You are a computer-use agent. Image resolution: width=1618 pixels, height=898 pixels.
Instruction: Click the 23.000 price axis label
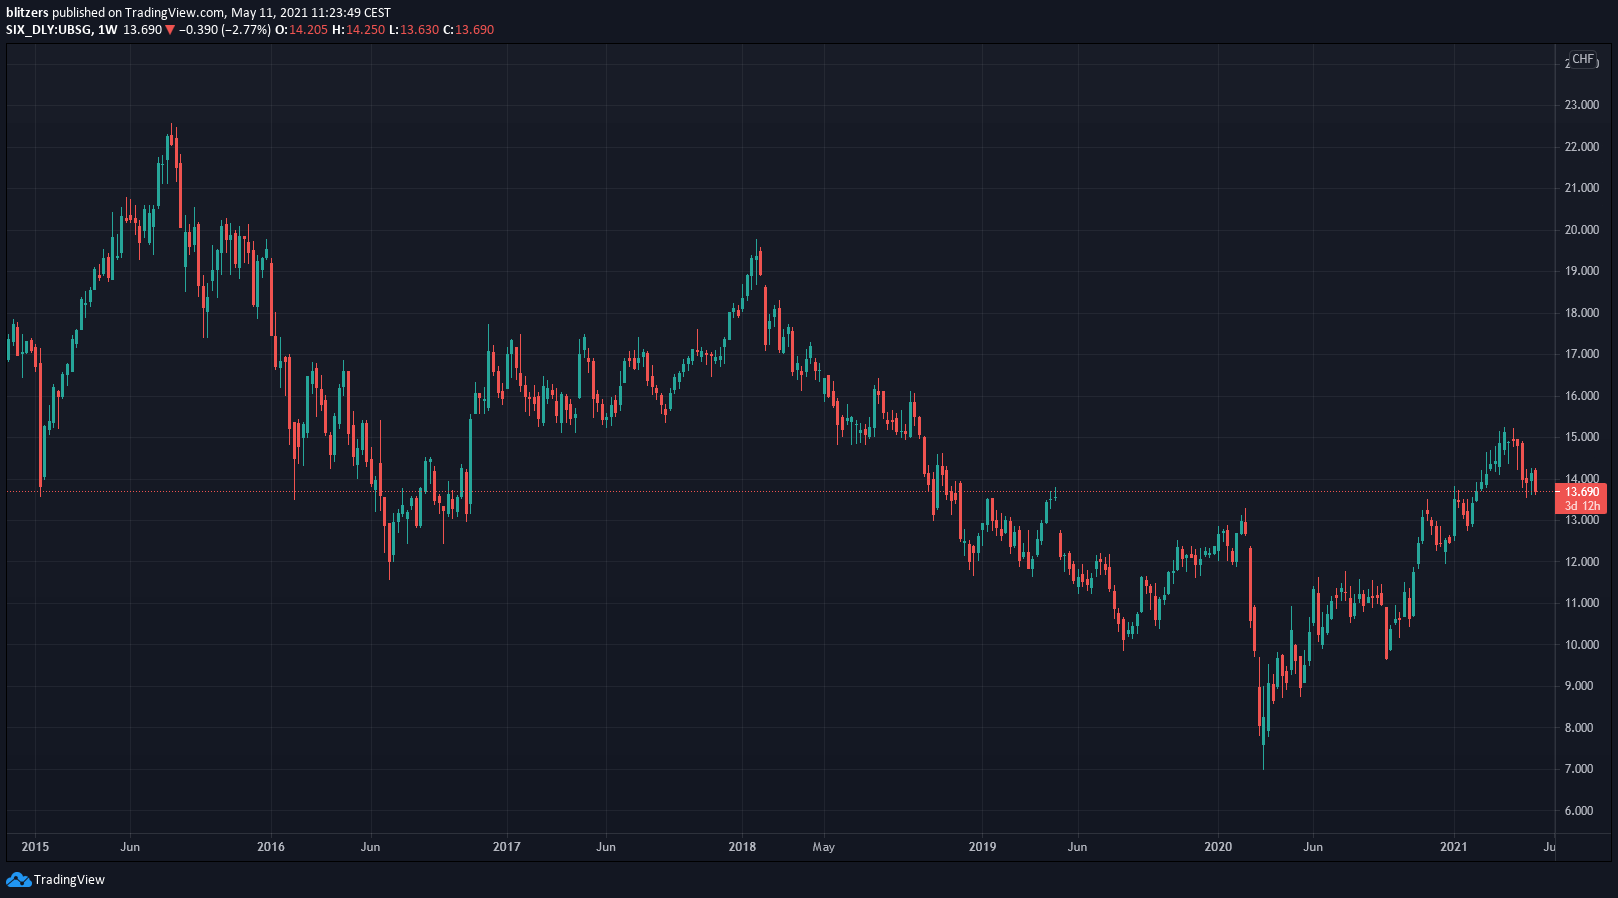(x=1582, y=105)
